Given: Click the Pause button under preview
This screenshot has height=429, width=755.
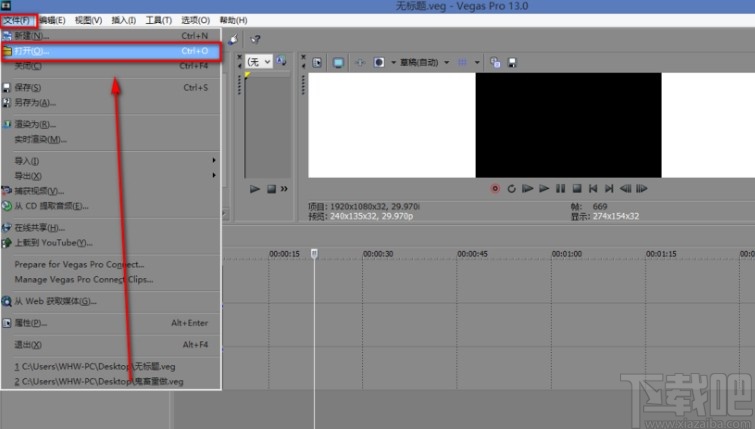Looking at the screenshot, I should click(x=560, y=189).
